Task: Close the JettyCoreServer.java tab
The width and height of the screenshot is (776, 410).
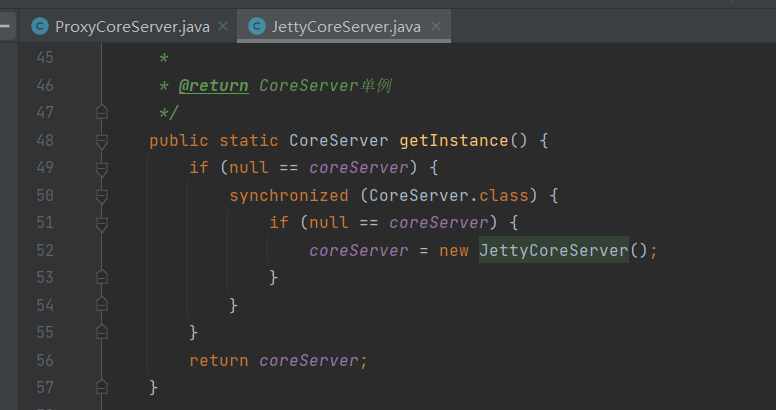Action: [x=434, y=26]
